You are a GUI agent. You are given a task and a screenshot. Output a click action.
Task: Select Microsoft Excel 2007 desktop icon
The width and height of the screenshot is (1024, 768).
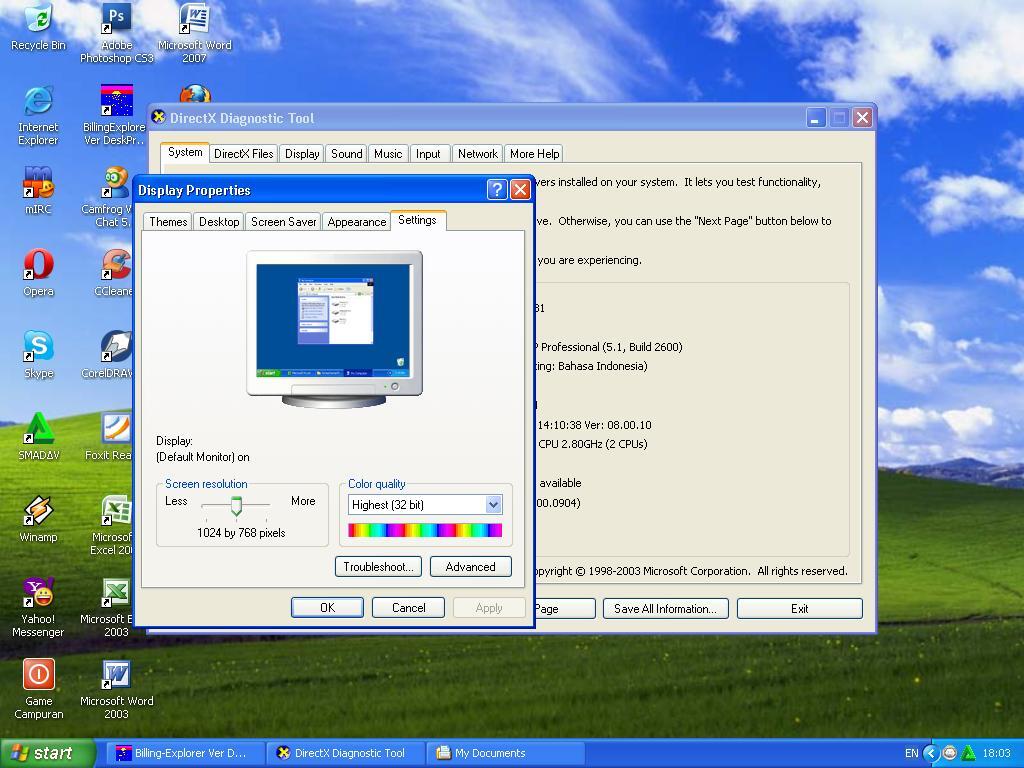[x=112, y=524]
